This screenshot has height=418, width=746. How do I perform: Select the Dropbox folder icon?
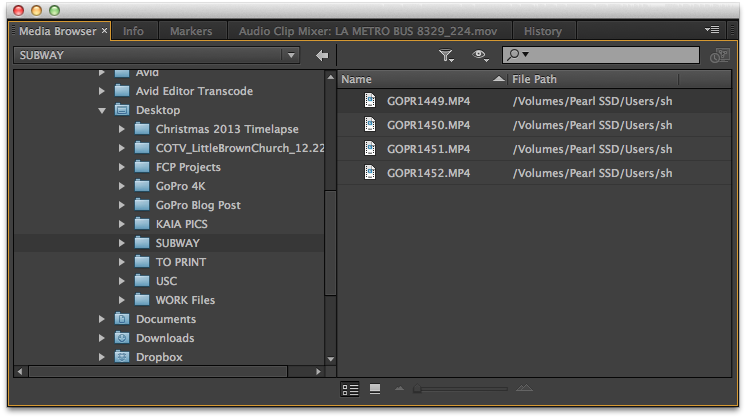[122, 356]
